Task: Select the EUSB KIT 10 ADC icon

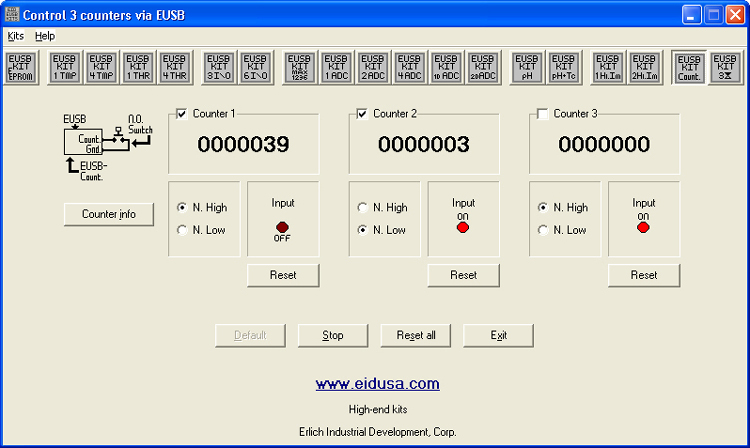Action: pyautogui.click(x=446, y=67)
